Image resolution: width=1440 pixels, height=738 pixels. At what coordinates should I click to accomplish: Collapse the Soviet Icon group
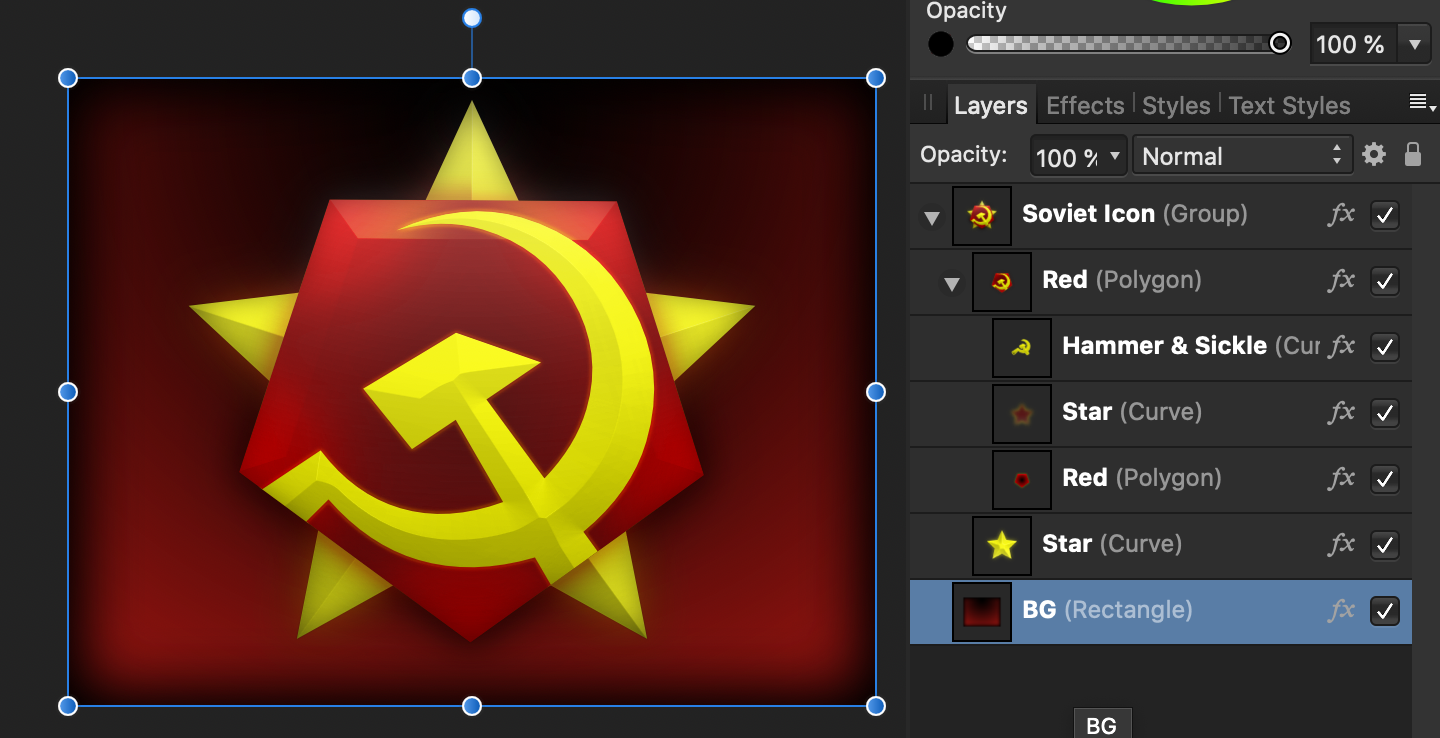point(931,216)
